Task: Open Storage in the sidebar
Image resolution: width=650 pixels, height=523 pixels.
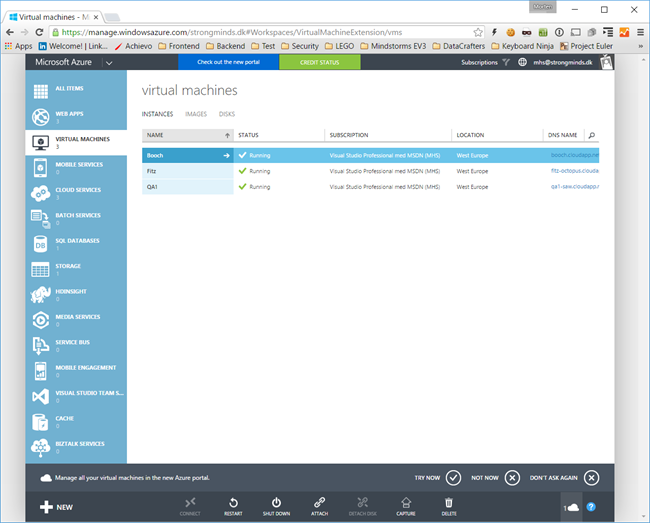Action: coord(76,269)
